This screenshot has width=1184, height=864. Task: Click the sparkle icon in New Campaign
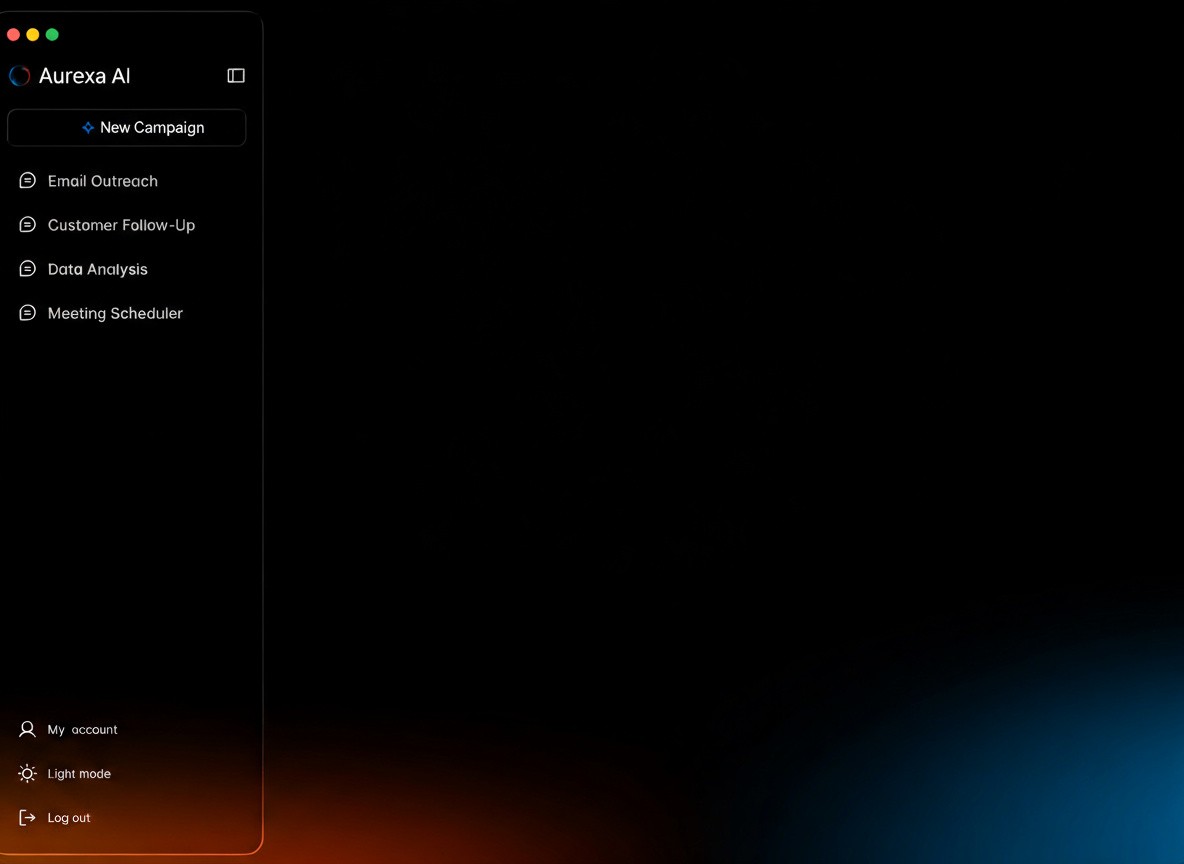[x=88, y=128]
